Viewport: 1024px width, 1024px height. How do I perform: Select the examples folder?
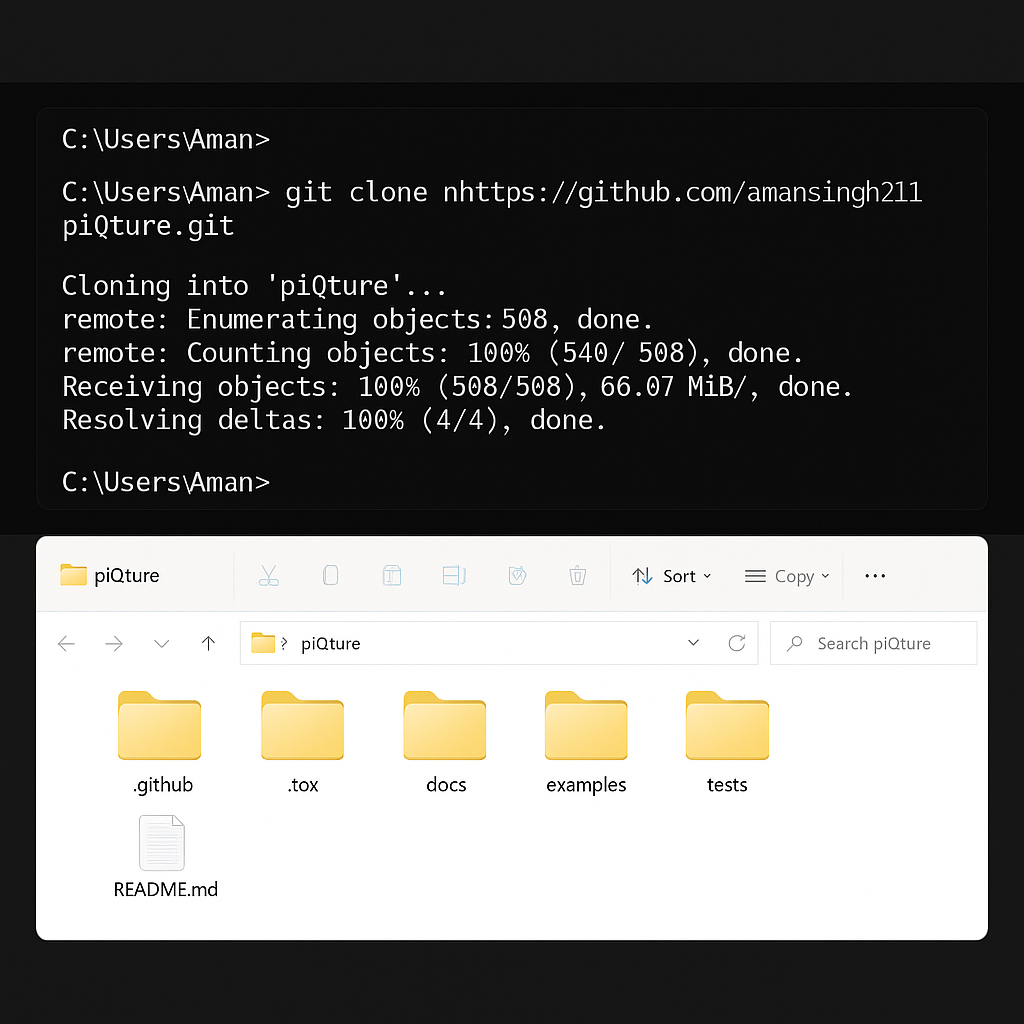pyautogui.click(x=586, y=741)
